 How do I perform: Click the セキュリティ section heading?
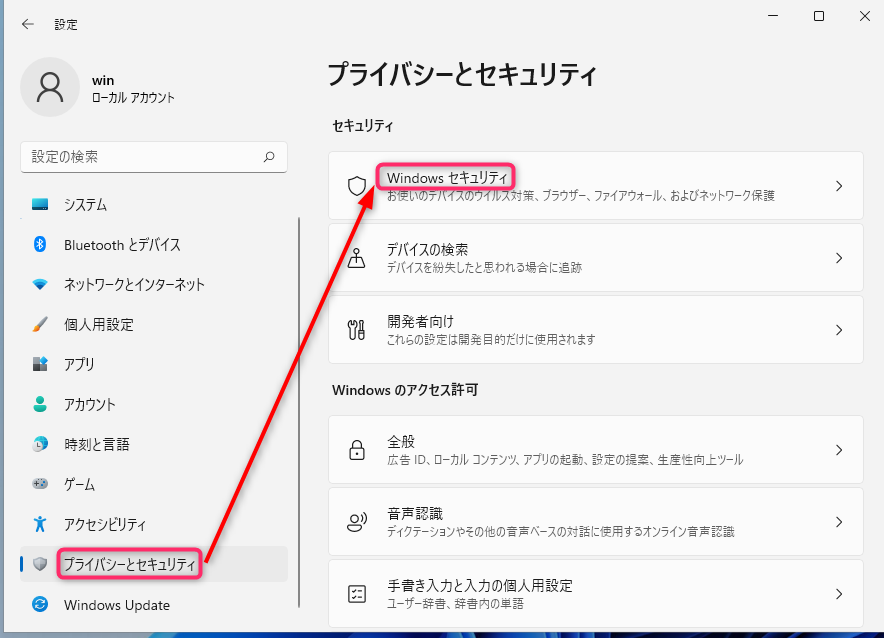[x=363, y=126]
